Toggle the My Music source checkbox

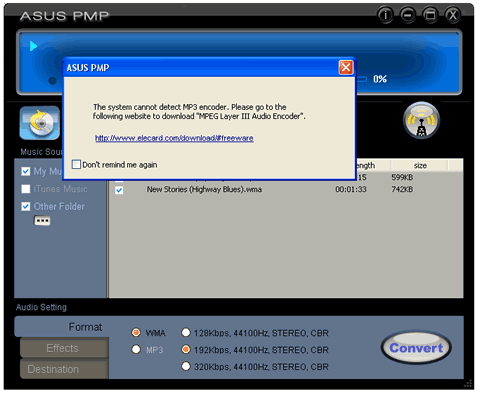(x=26, y=171)
